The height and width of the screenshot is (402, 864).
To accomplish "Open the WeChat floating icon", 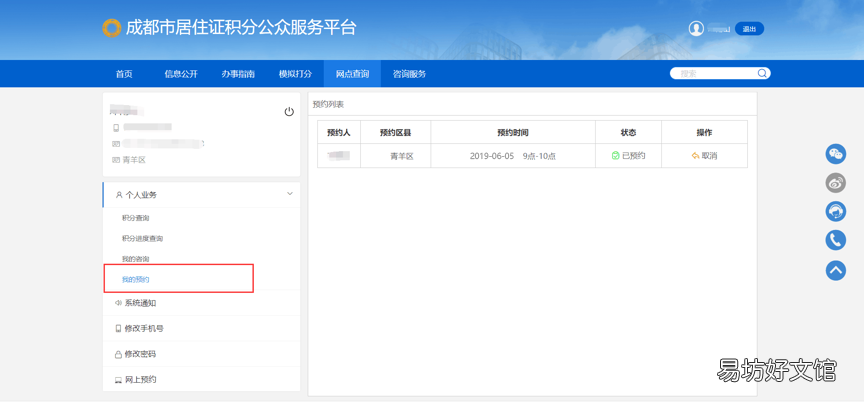I will 836,154.
